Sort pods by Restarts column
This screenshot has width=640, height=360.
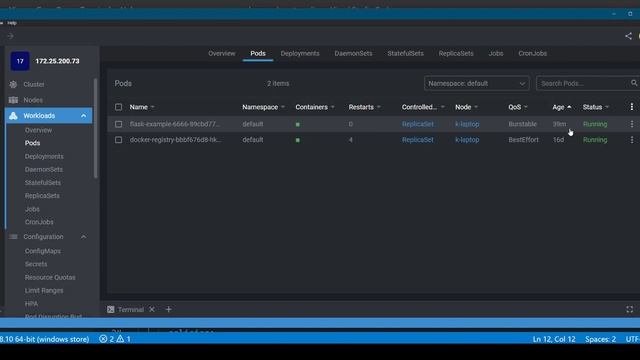point(364,107)
